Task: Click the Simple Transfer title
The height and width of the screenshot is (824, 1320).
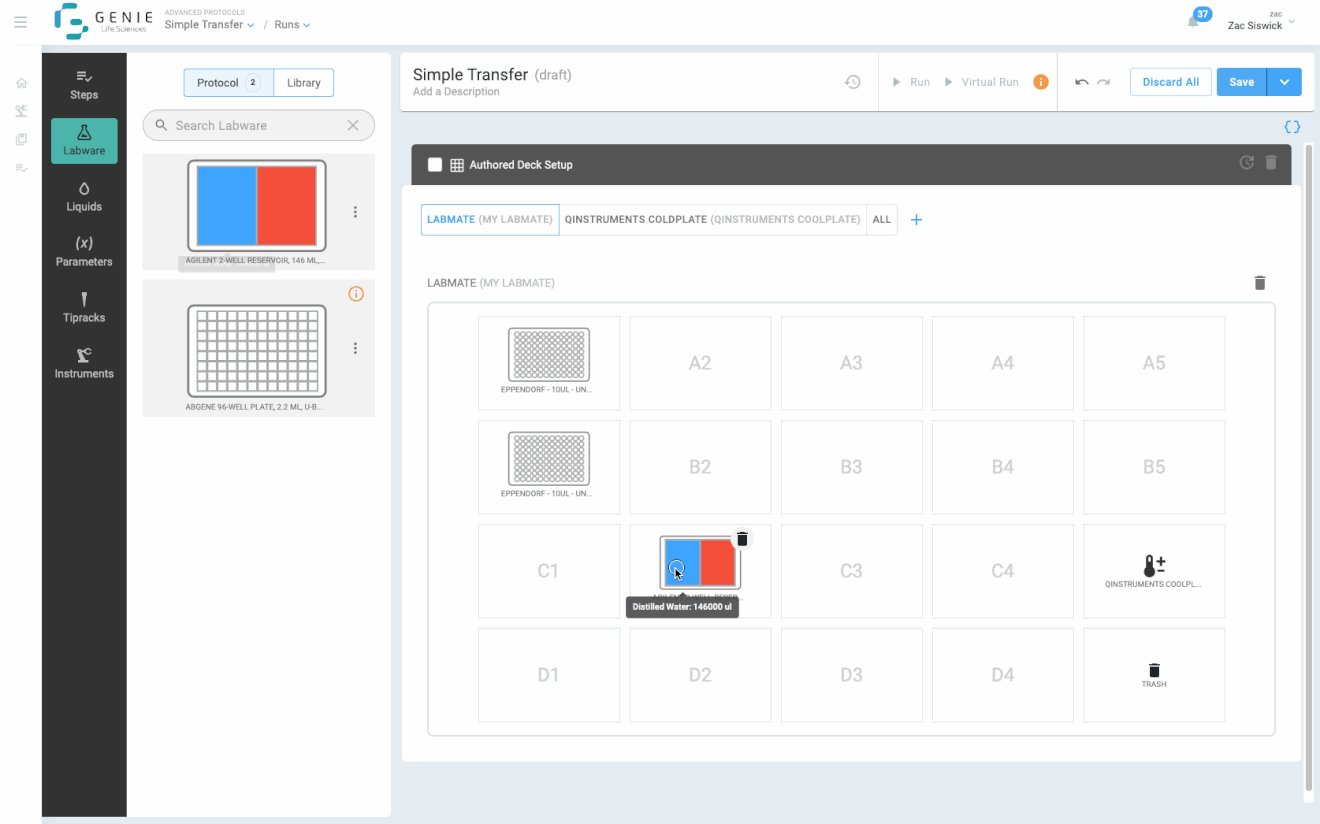Action: 471,75
